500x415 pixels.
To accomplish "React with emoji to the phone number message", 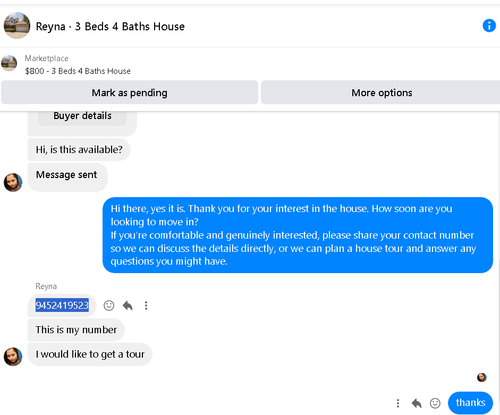I will tap(109, 305).
